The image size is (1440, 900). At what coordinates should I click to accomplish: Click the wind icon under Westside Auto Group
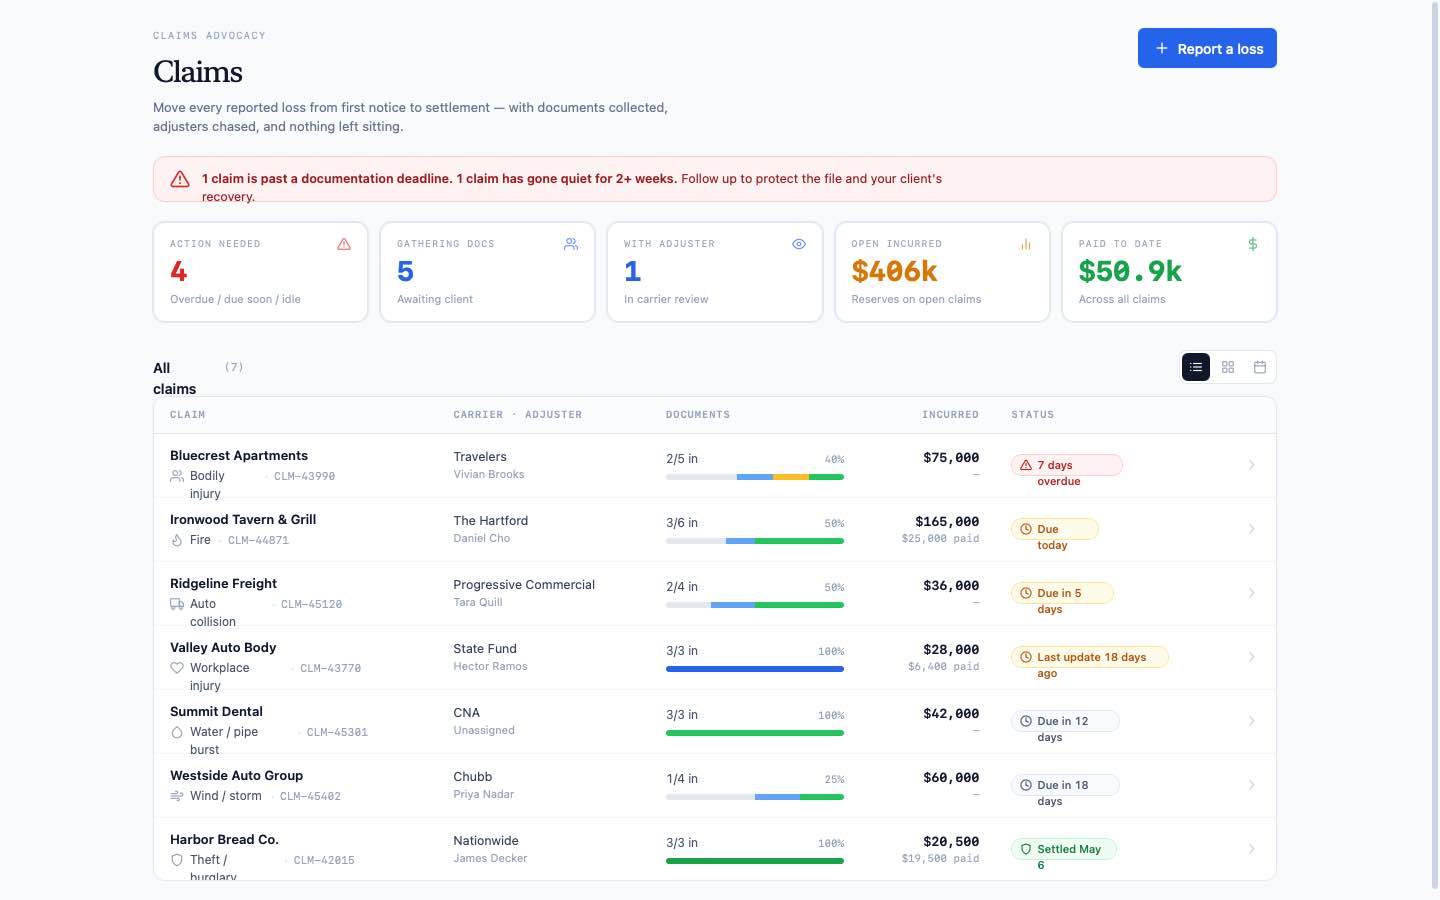177,796
